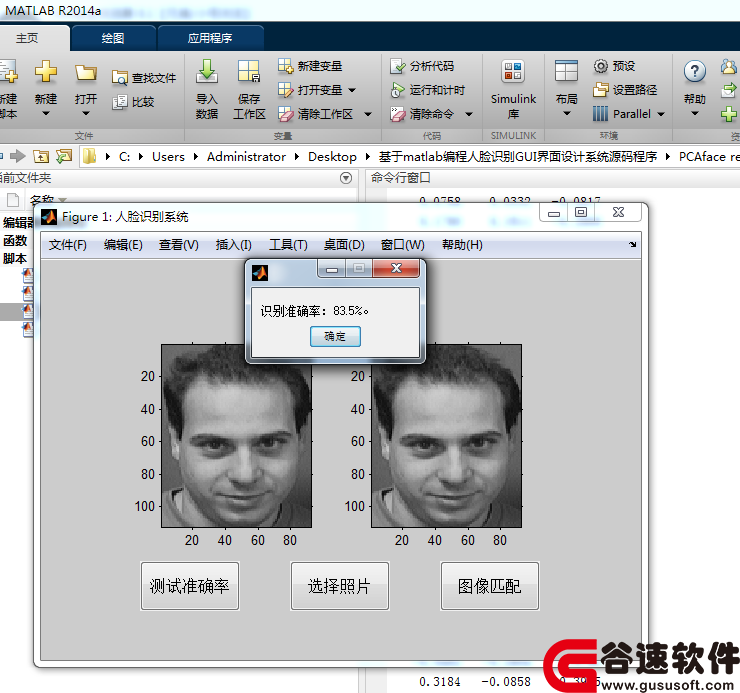Click the New Variable (新建变量) icon
This screenshot has width=740, height=693.
[286, 66]
